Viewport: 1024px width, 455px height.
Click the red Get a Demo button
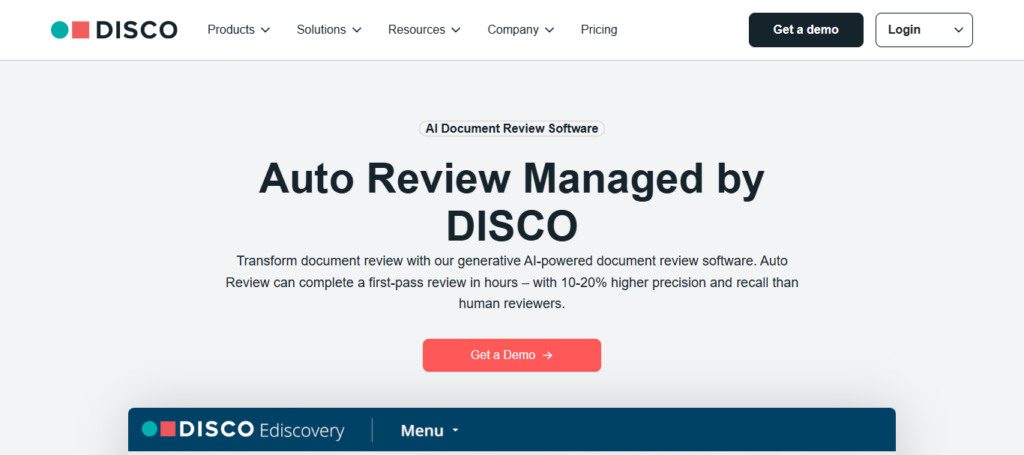pos(512,355)
